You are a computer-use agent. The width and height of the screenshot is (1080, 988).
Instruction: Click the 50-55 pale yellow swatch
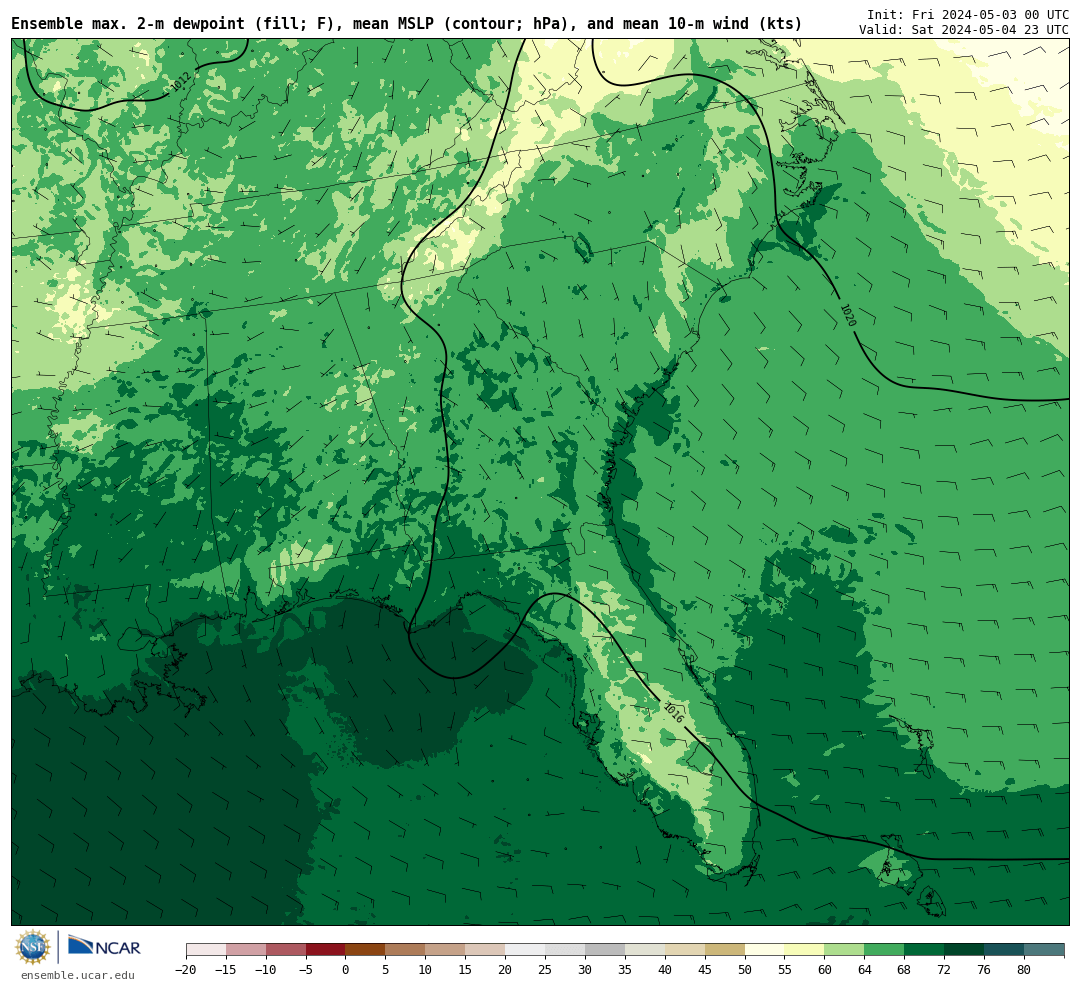765,951
